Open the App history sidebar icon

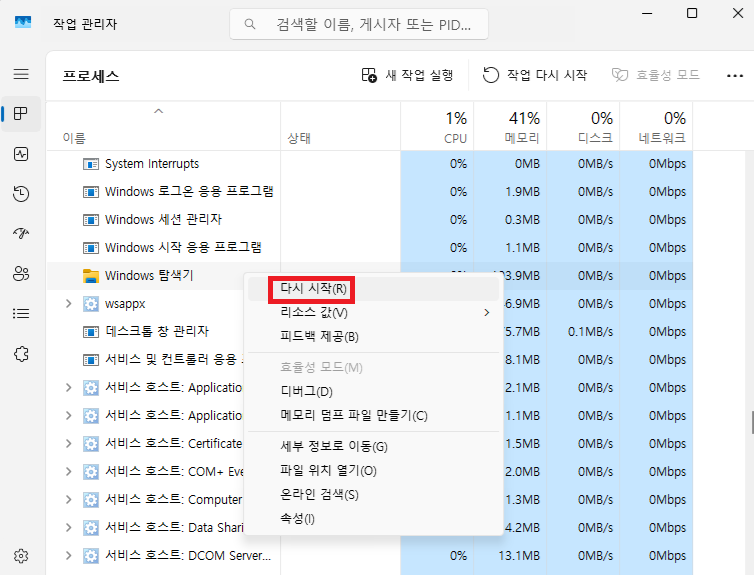pos(21,194)
